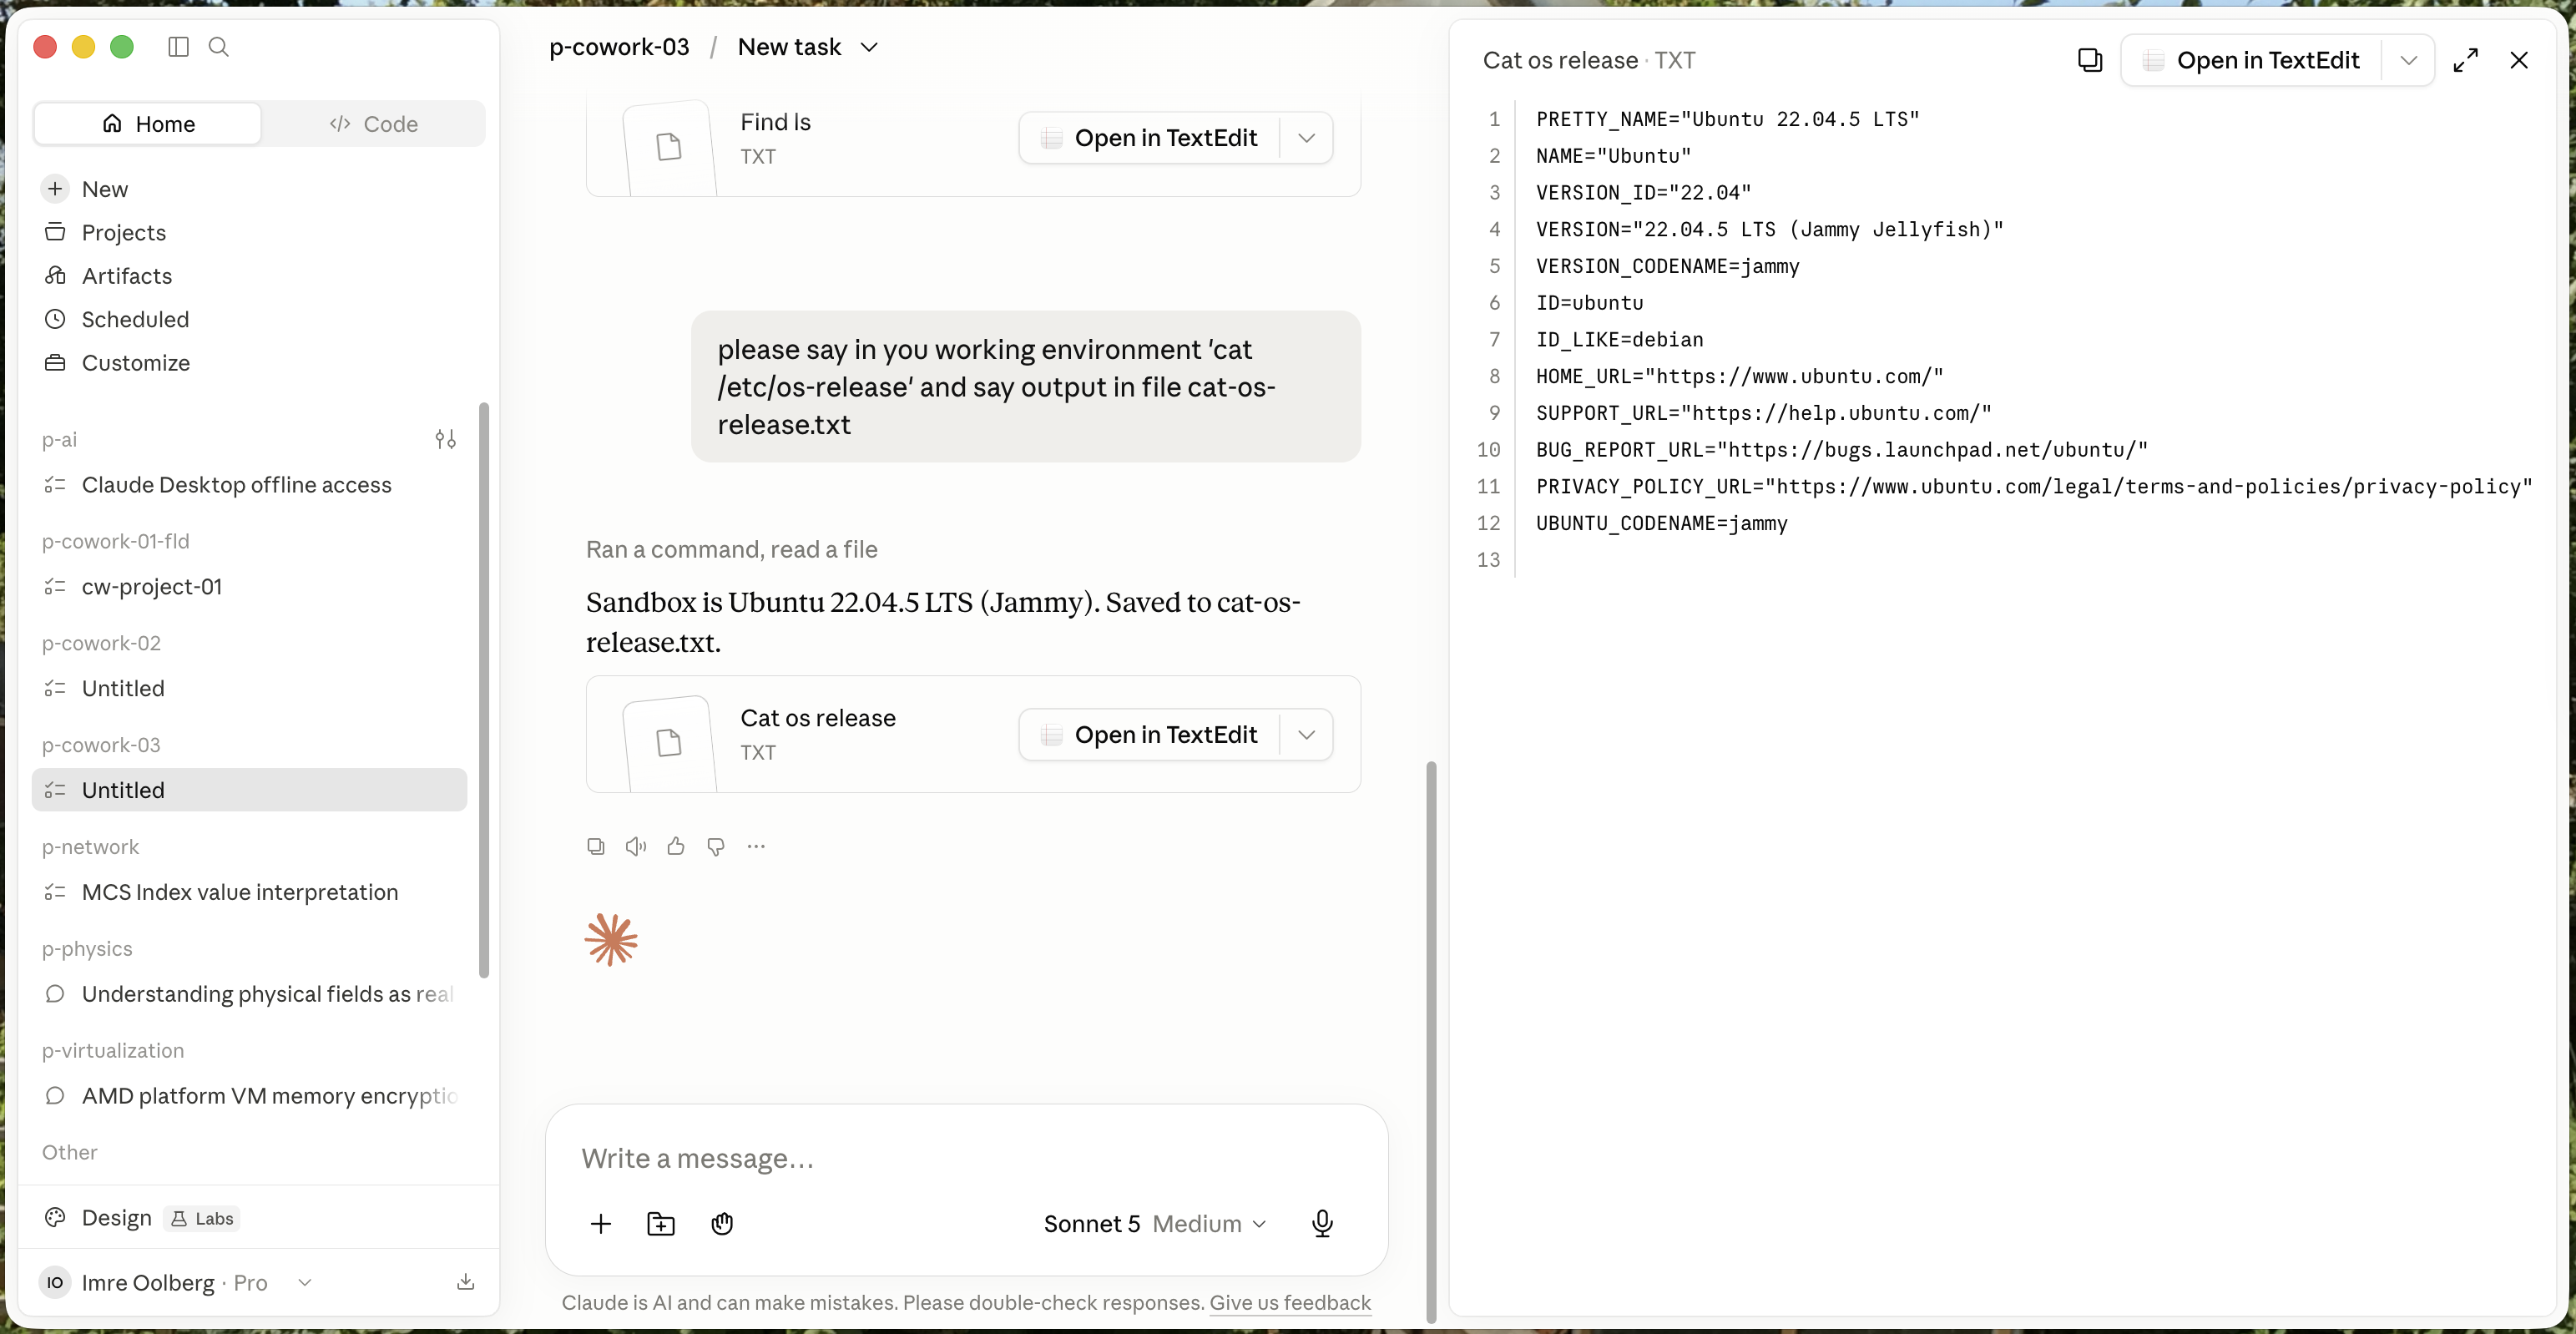
Task: Click the New item in sidebar
Action: [105, 189]
